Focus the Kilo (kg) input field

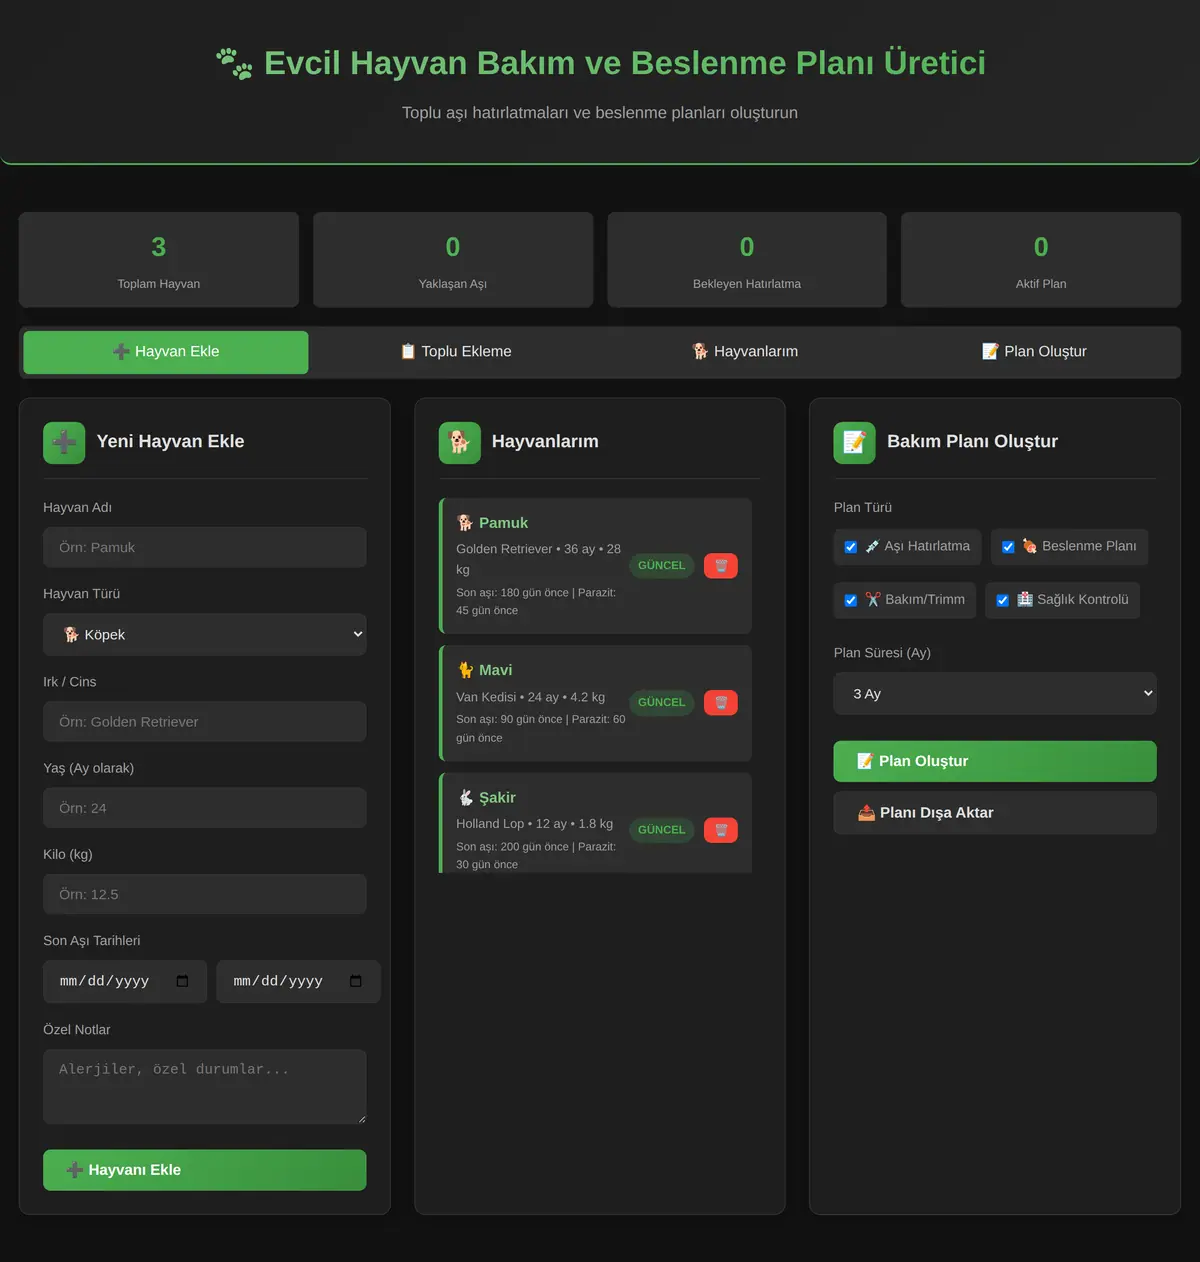[205, 895]
